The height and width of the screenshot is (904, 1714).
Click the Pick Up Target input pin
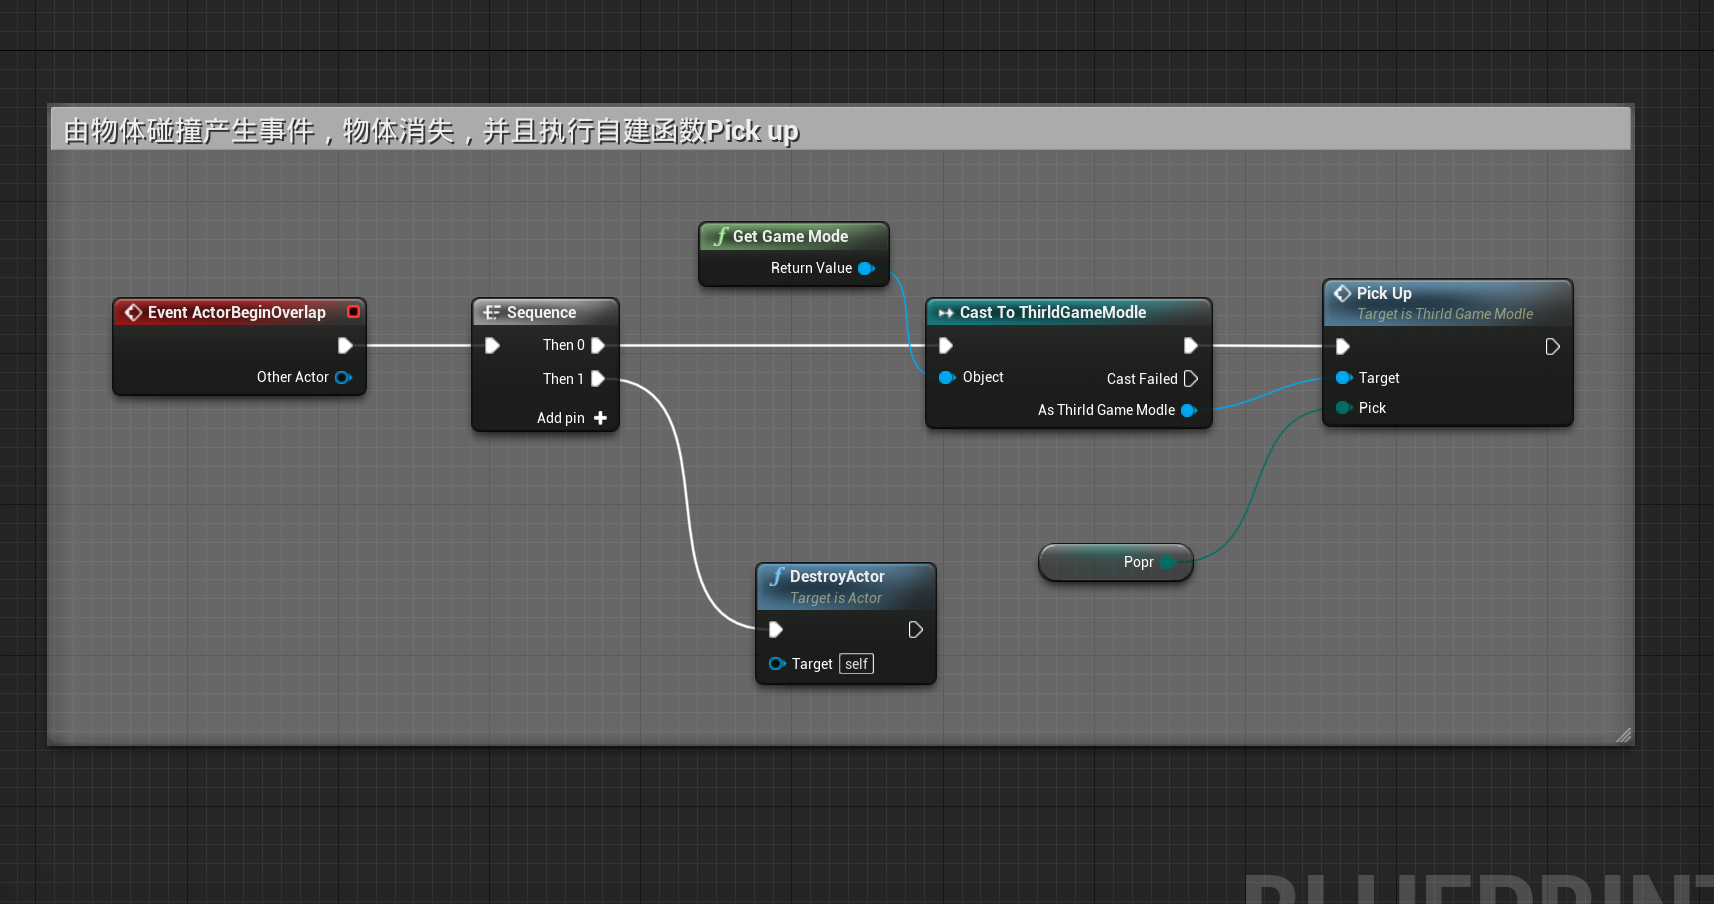(x=1344, y=378)
